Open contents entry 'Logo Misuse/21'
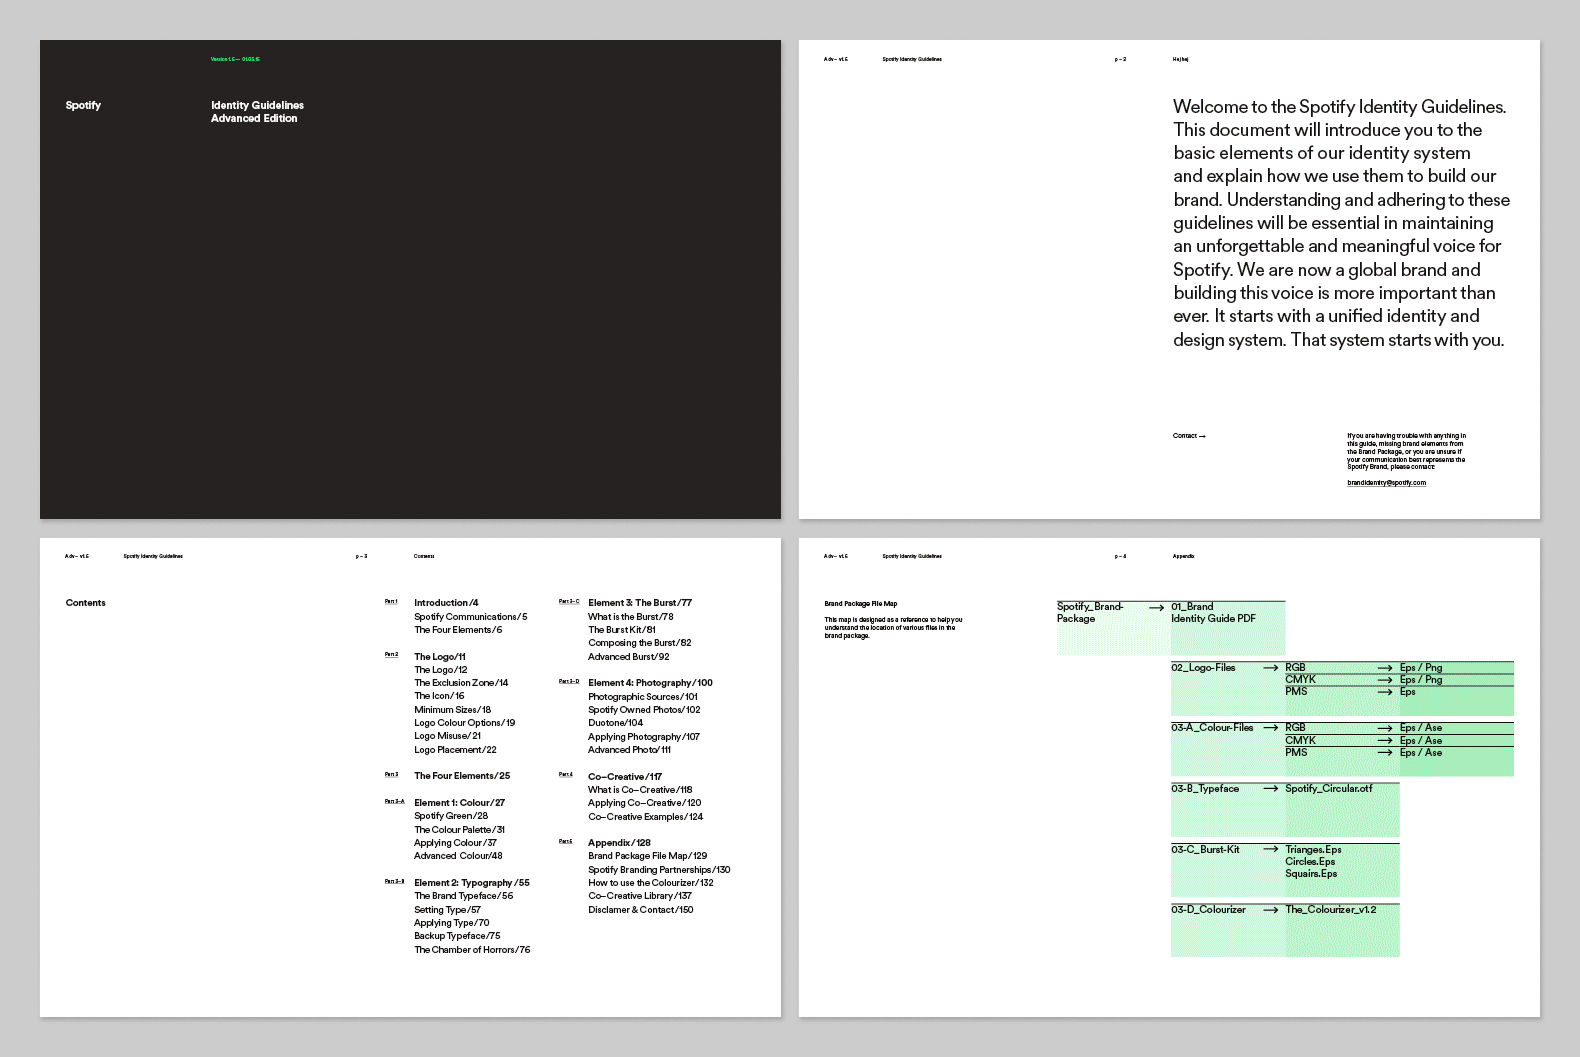The image size is (1580, 1057). click(448, 736)
